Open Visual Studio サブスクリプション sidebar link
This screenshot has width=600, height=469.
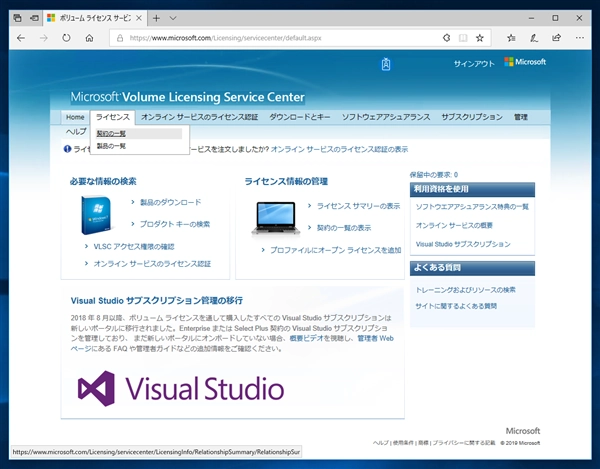[463, 244]
